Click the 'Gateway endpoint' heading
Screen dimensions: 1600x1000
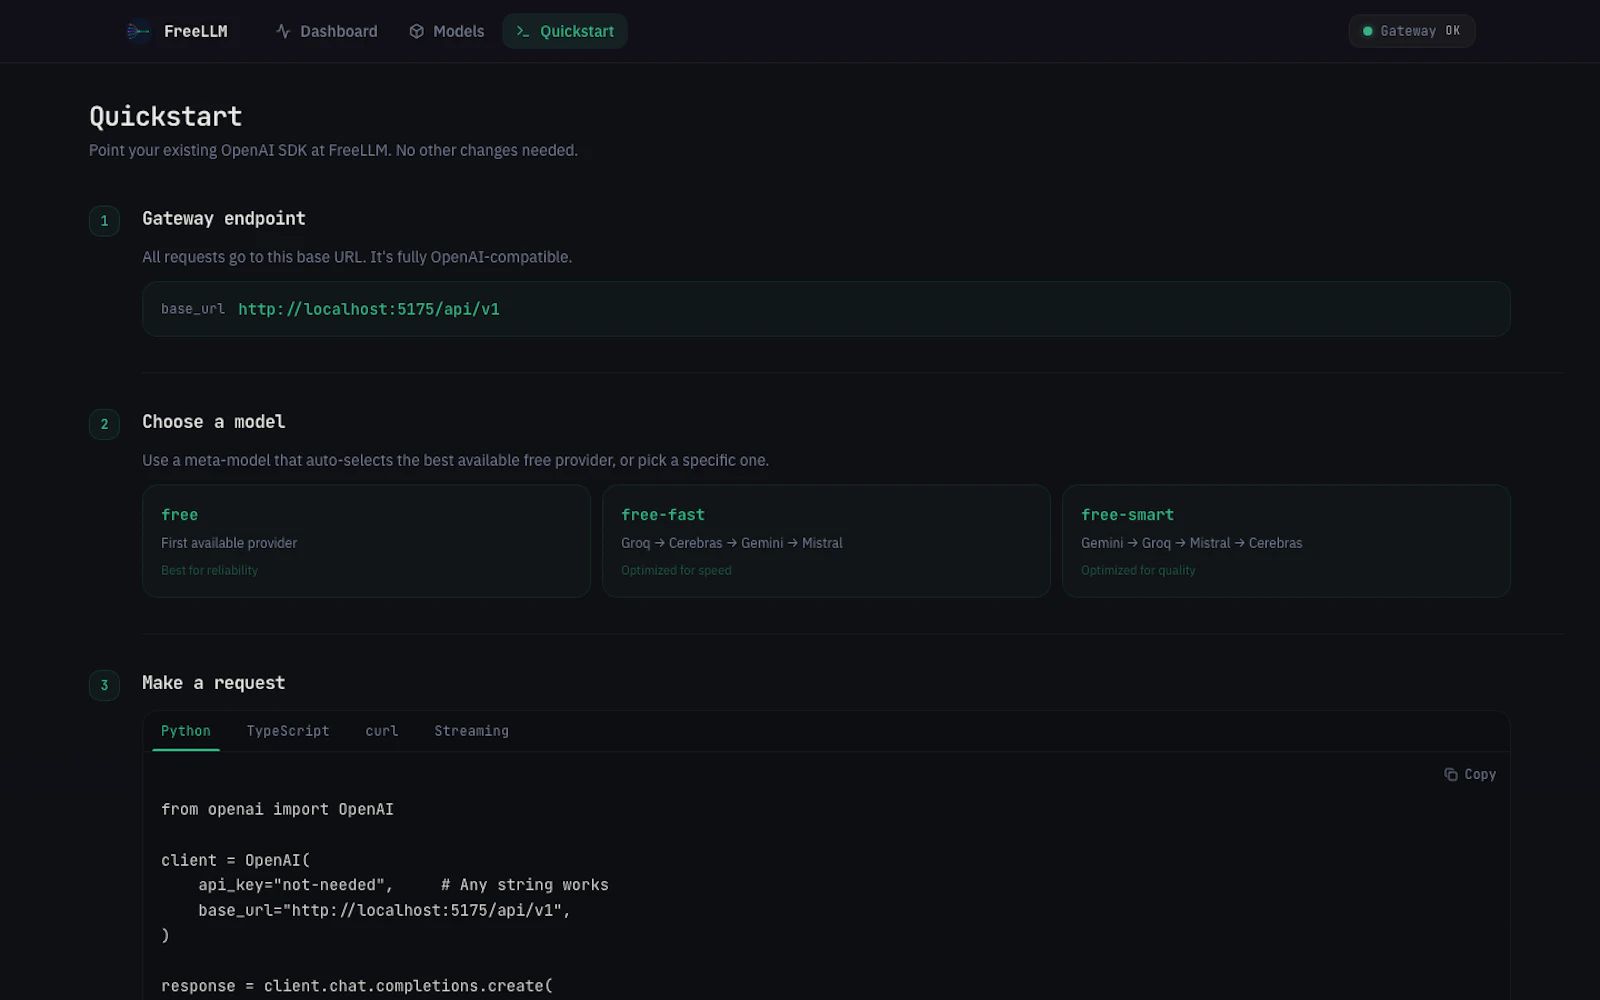pos(224,219)
